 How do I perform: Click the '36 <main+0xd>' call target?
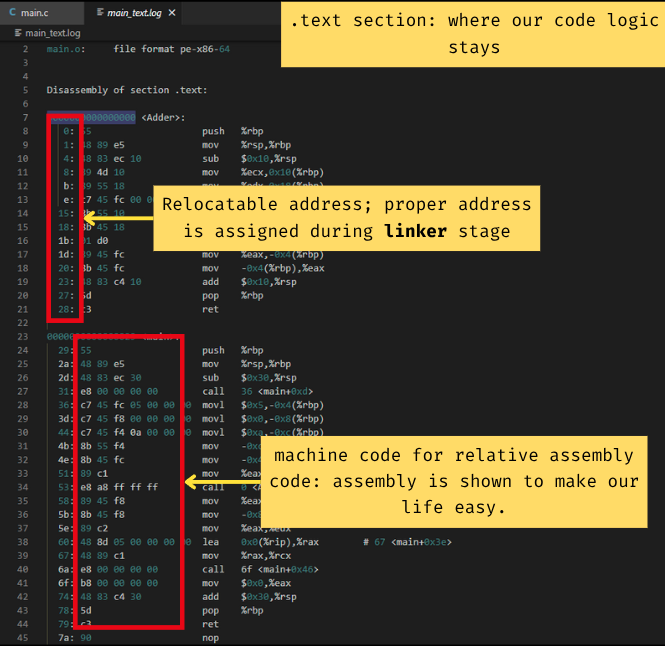pos(274,392)
